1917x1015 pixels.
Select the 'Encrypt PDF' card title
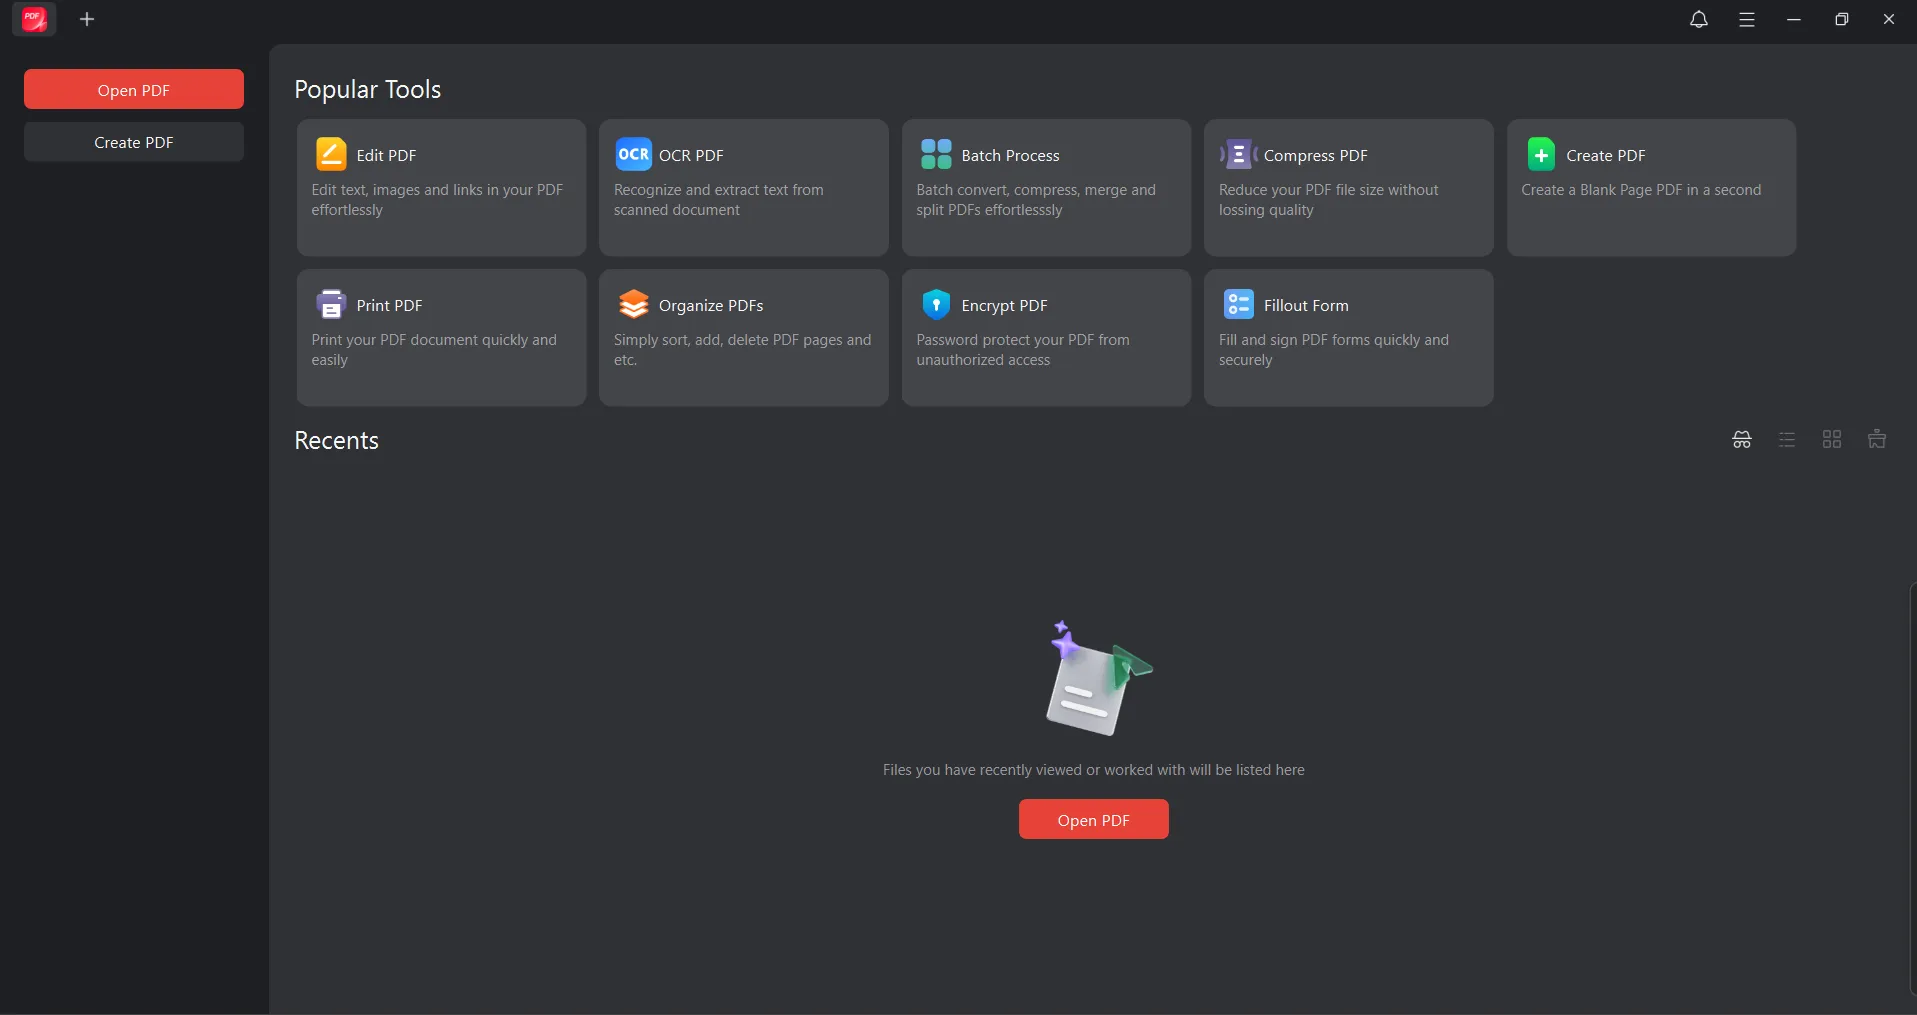(1004, 305)
